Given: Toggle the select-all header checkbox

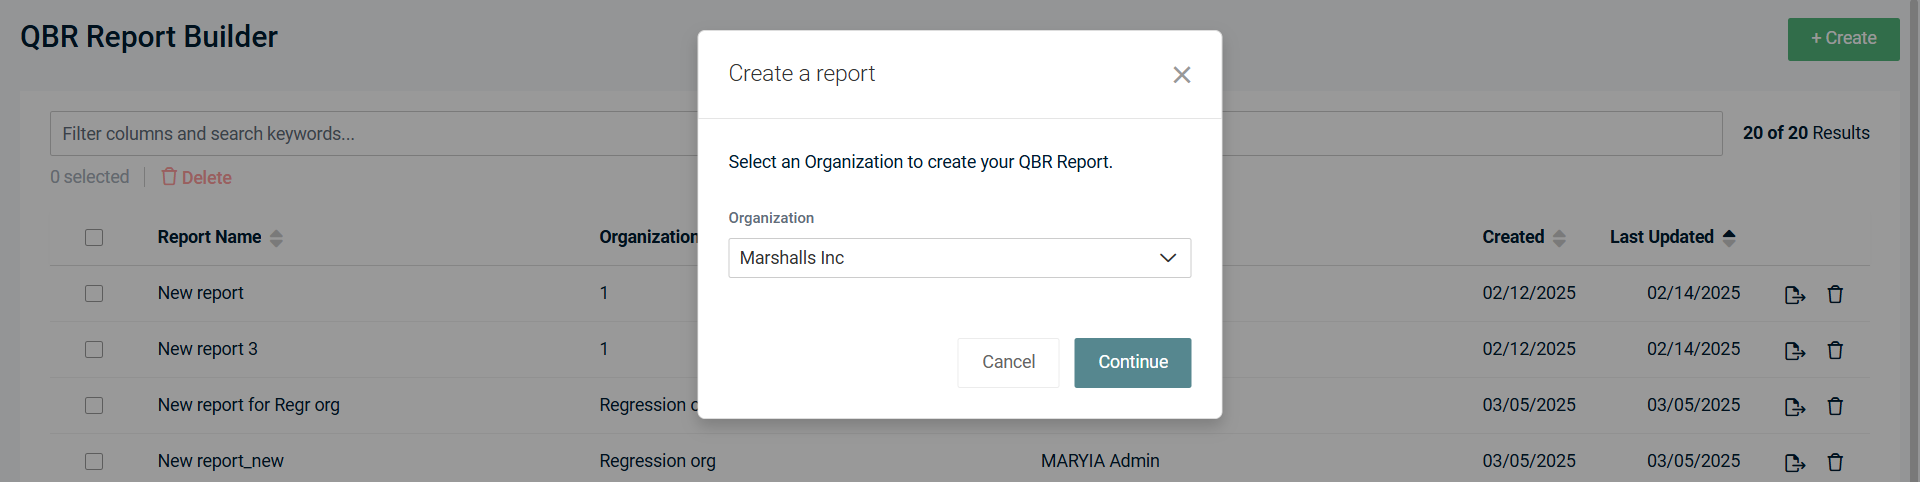Looking at the screenshot, I should tap(94, 238).
